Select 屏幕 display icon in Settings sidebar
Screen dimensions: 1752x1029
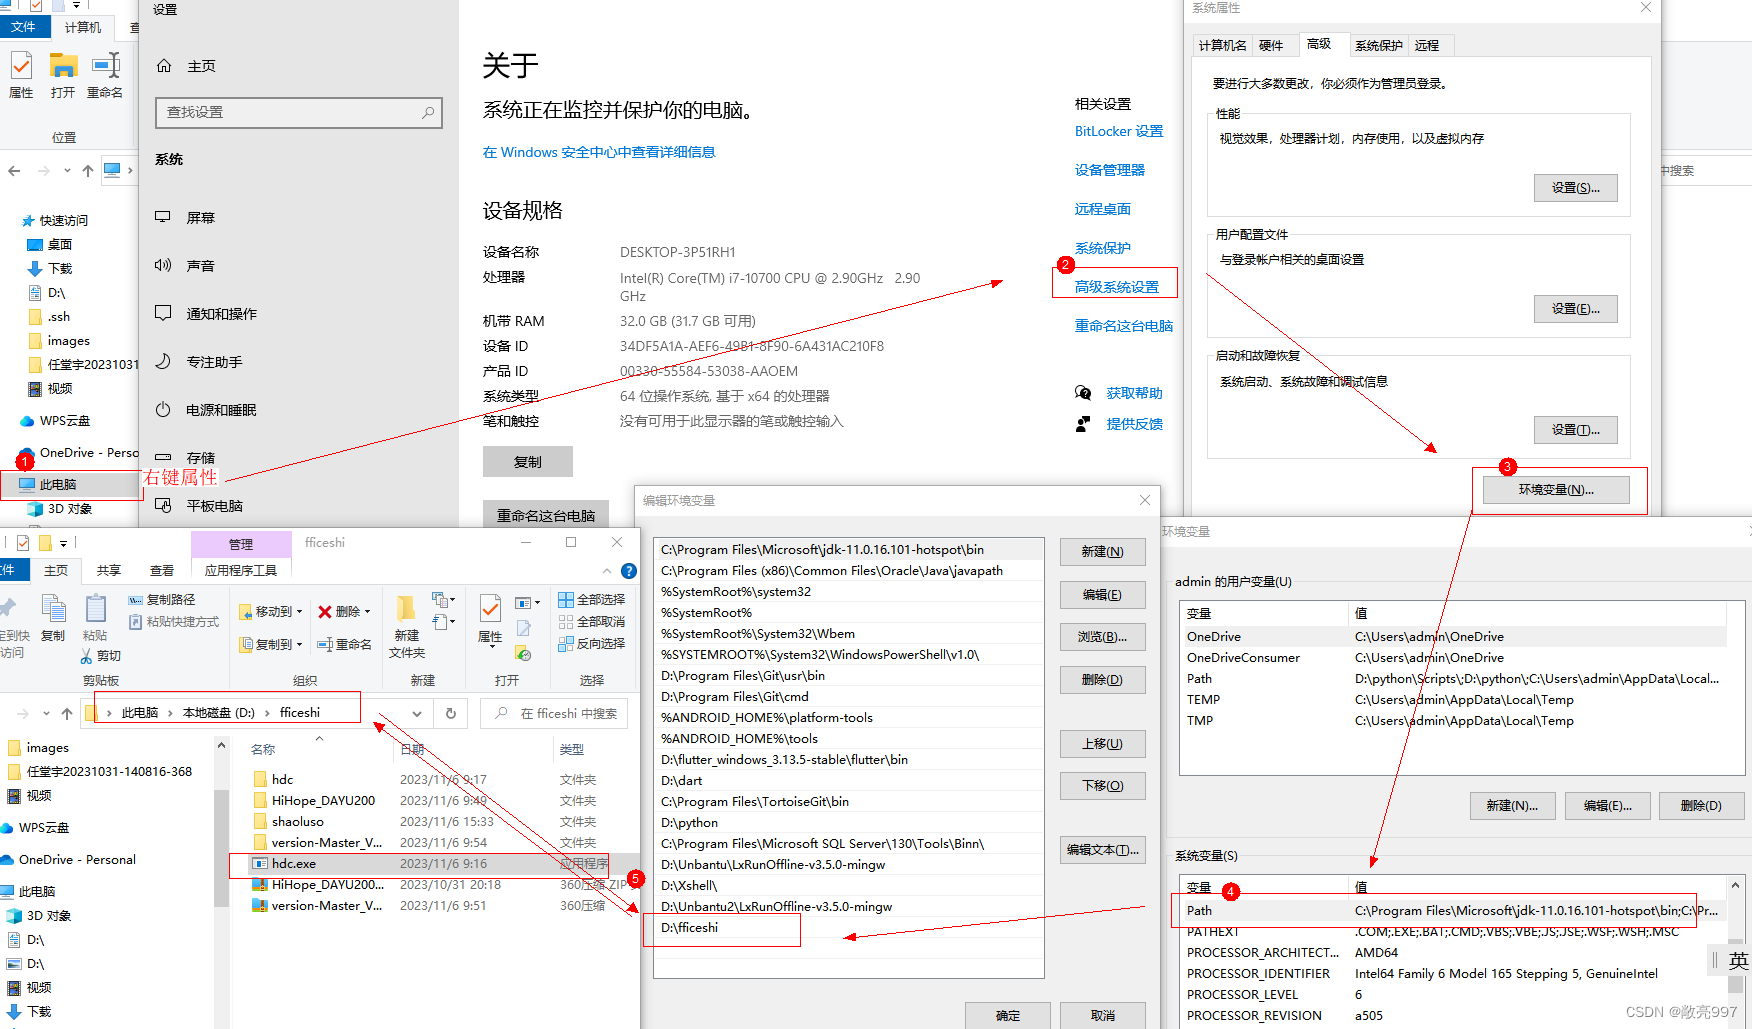pyautogui.click(x=163, y=217)
